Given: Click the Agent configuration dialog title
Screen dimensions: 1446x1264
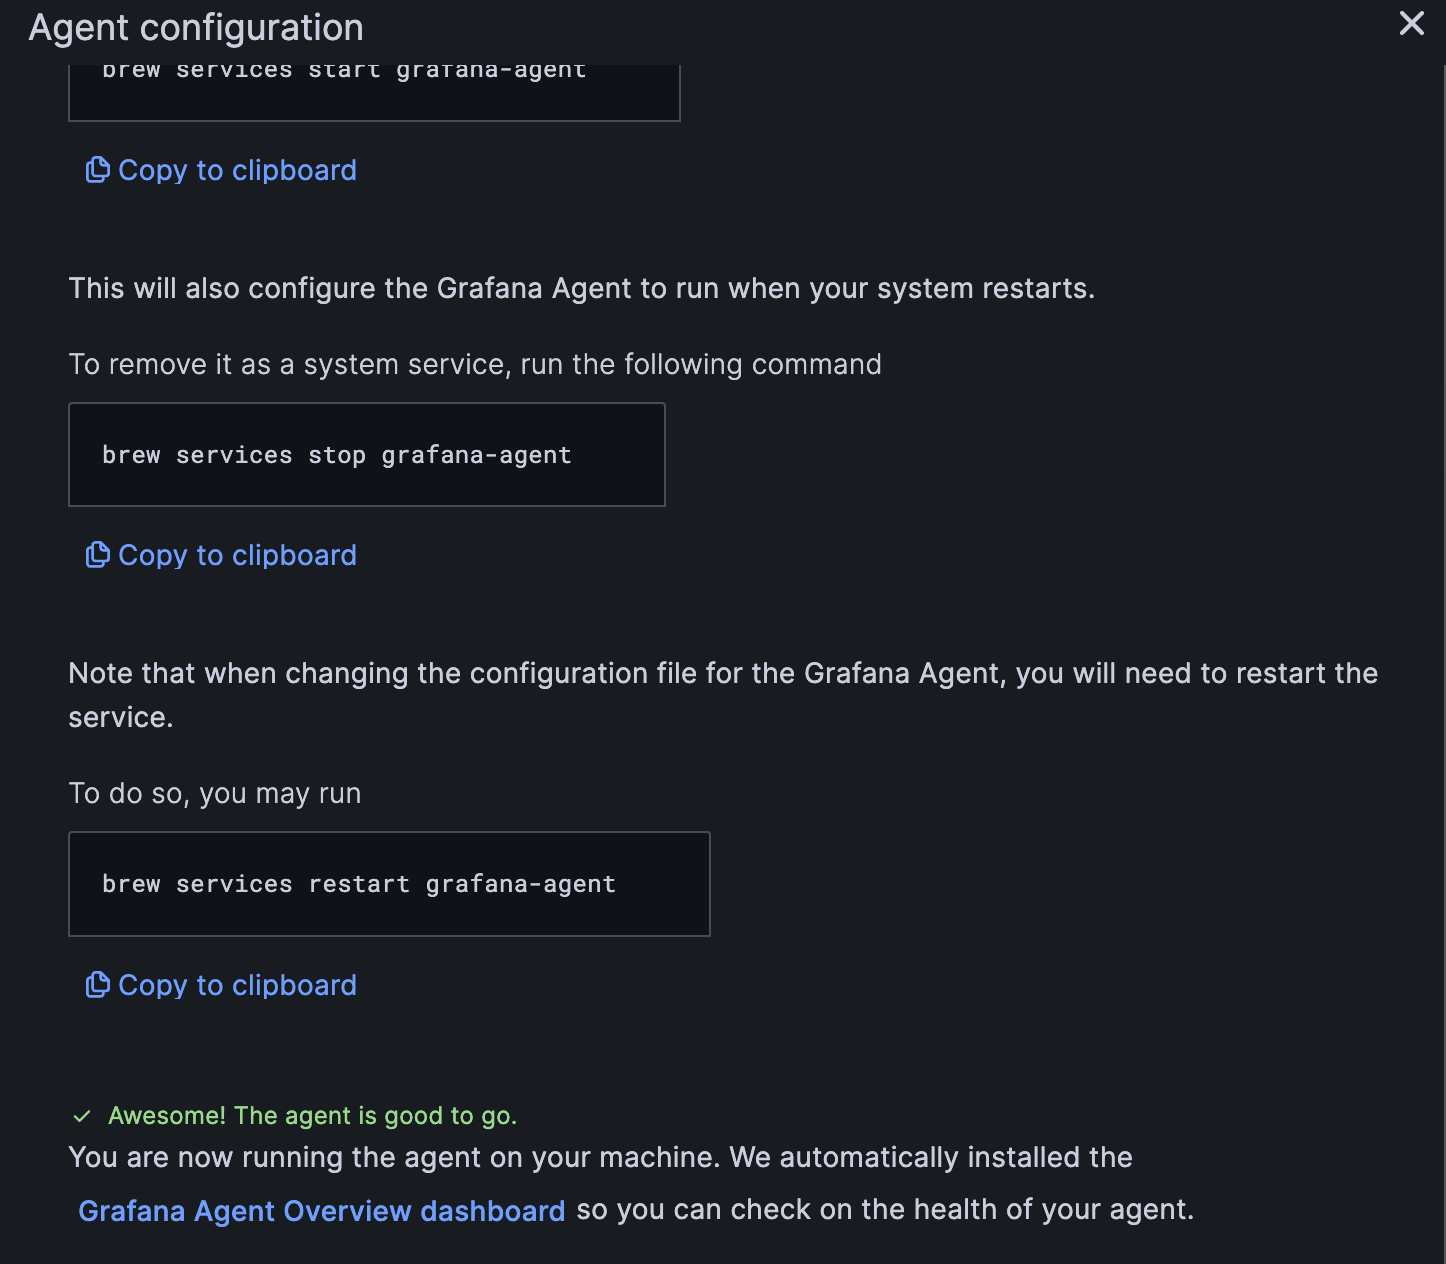Looking at the screenshot, I should tap(196, 27).
